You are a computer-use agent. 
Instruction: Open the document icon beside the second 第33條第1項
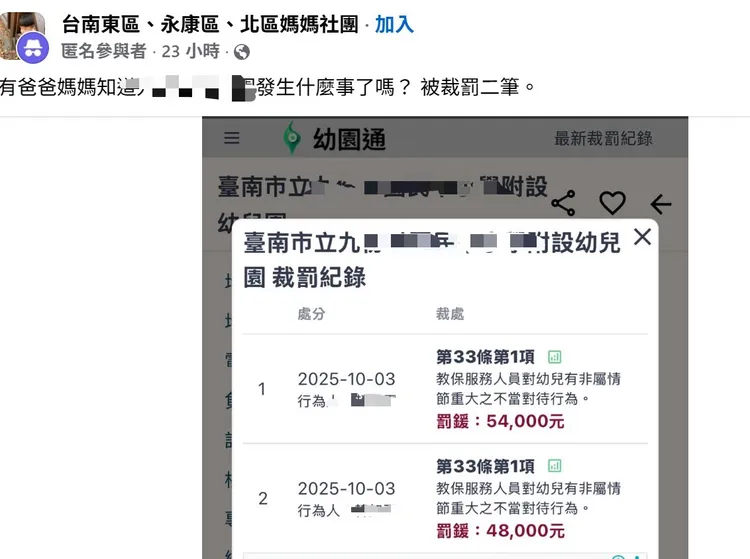point(555,466)
